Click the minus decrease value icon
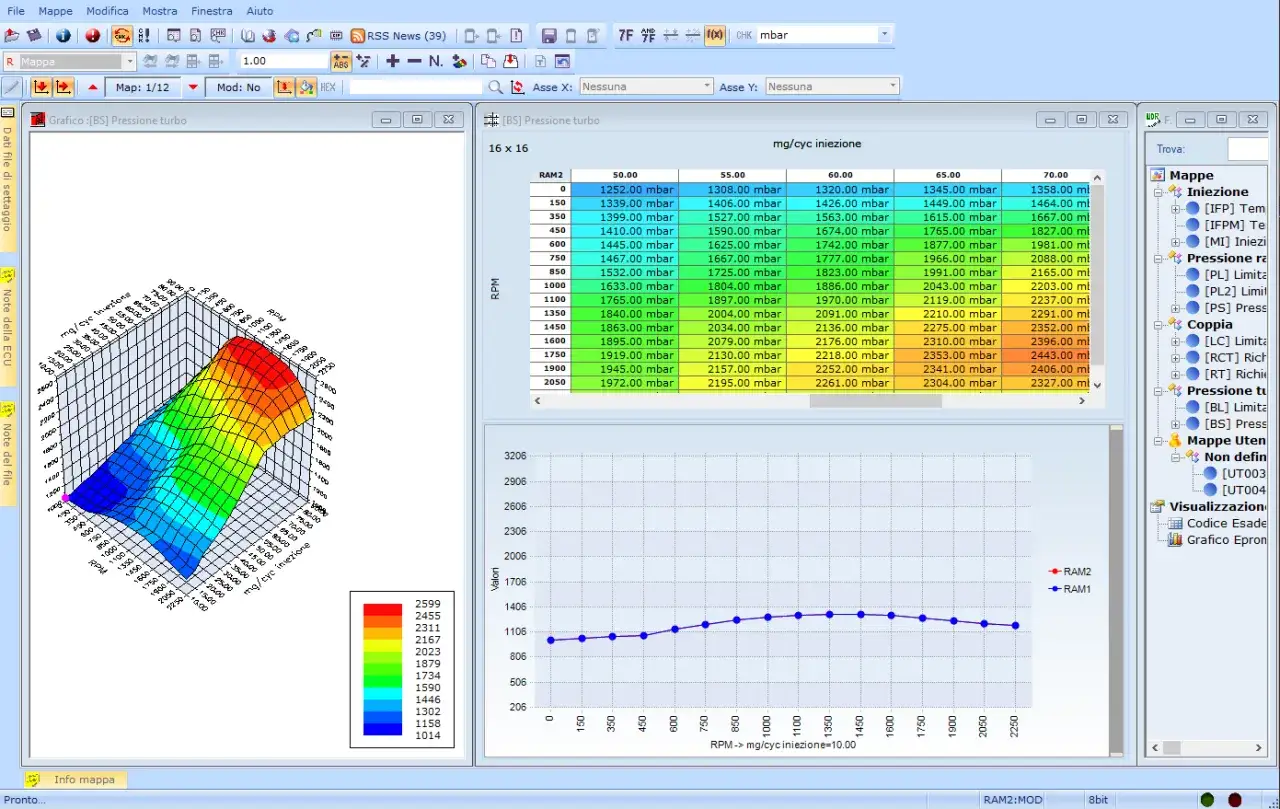This screenshot has height=809, width=1280. [414, 61]
